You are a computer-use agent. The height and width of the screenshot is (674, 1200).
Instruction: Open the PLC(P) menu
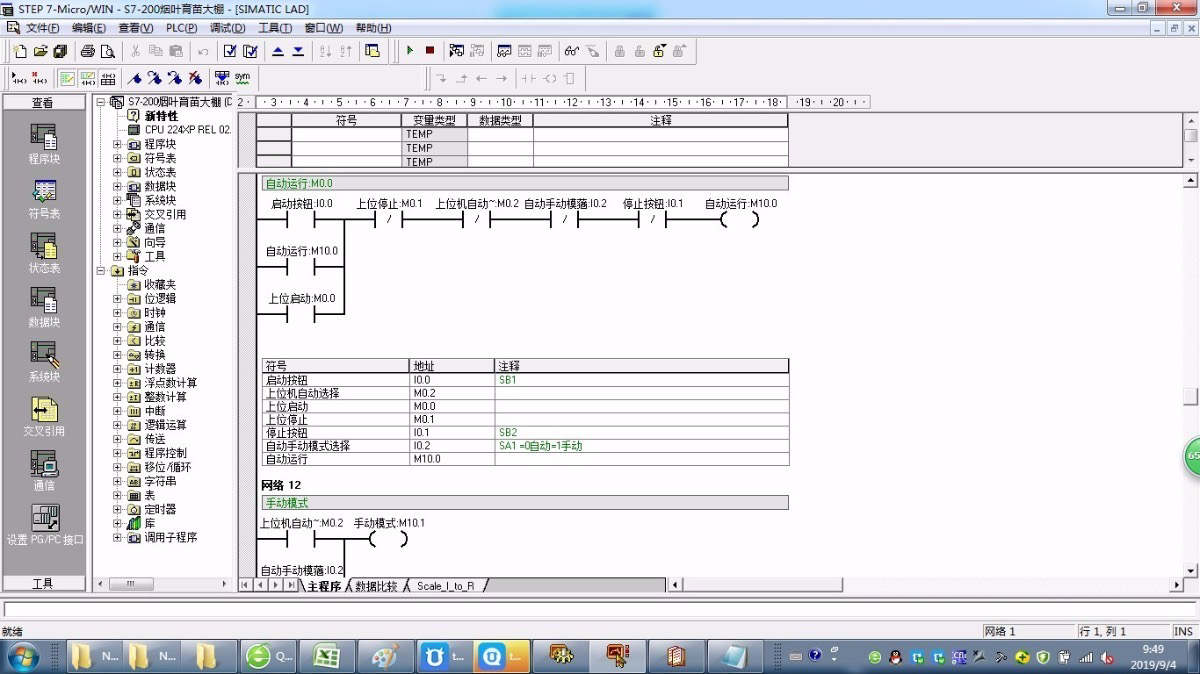coord(181,28)
